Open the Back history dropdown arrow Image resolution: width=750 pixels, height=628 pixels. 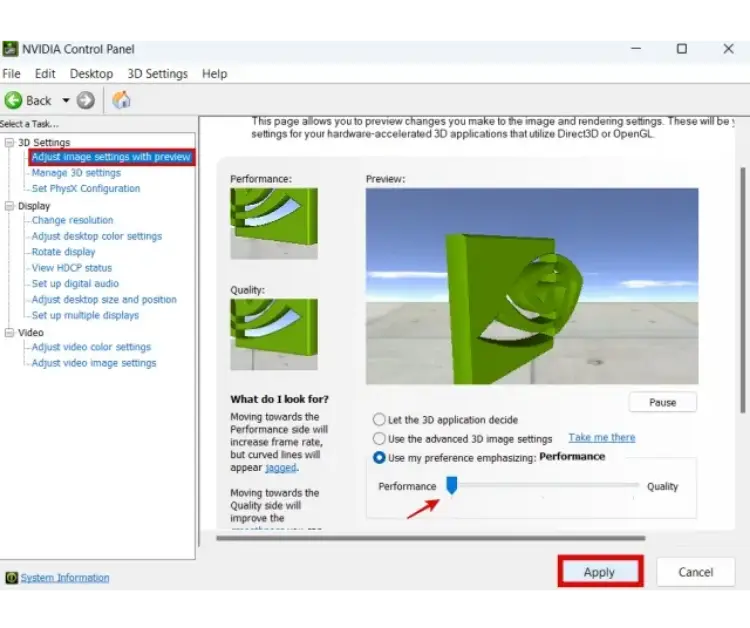(66, 100)
